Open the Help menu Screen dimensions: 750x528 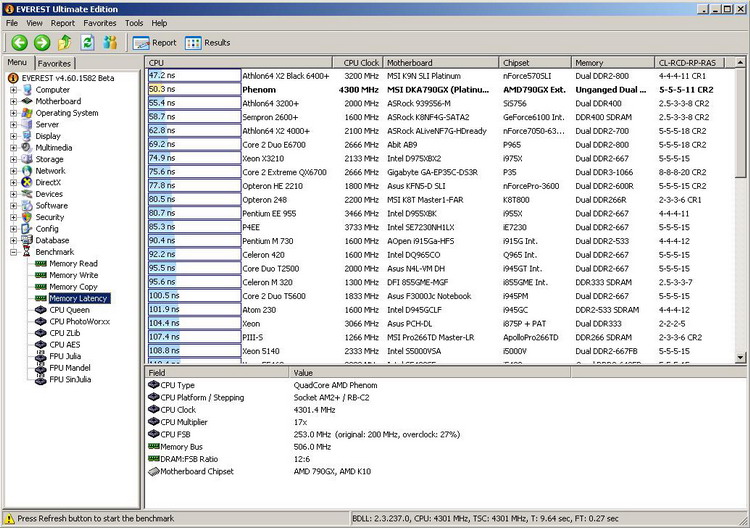pos(159,23)
